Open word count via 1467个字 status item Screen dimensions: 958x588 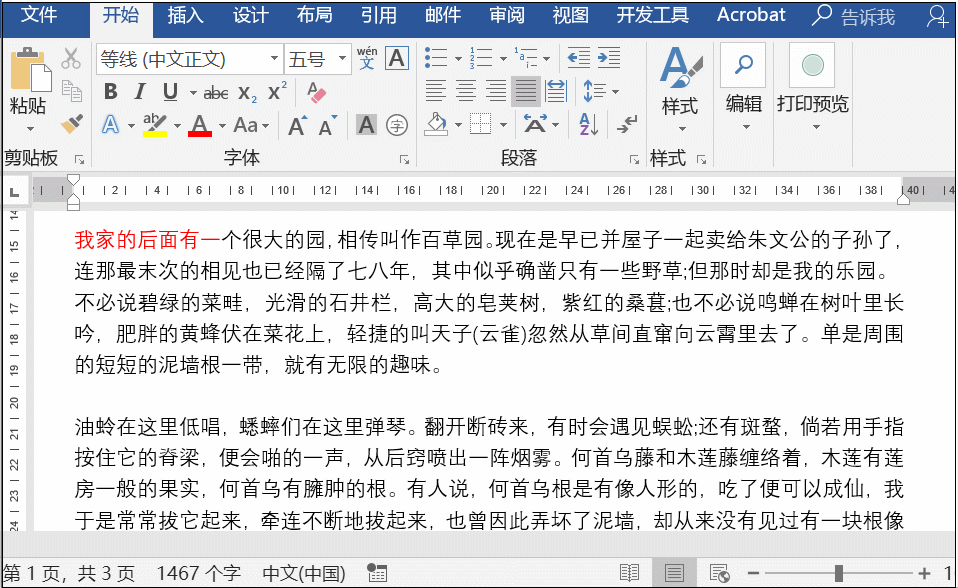[x=200, y=574]
